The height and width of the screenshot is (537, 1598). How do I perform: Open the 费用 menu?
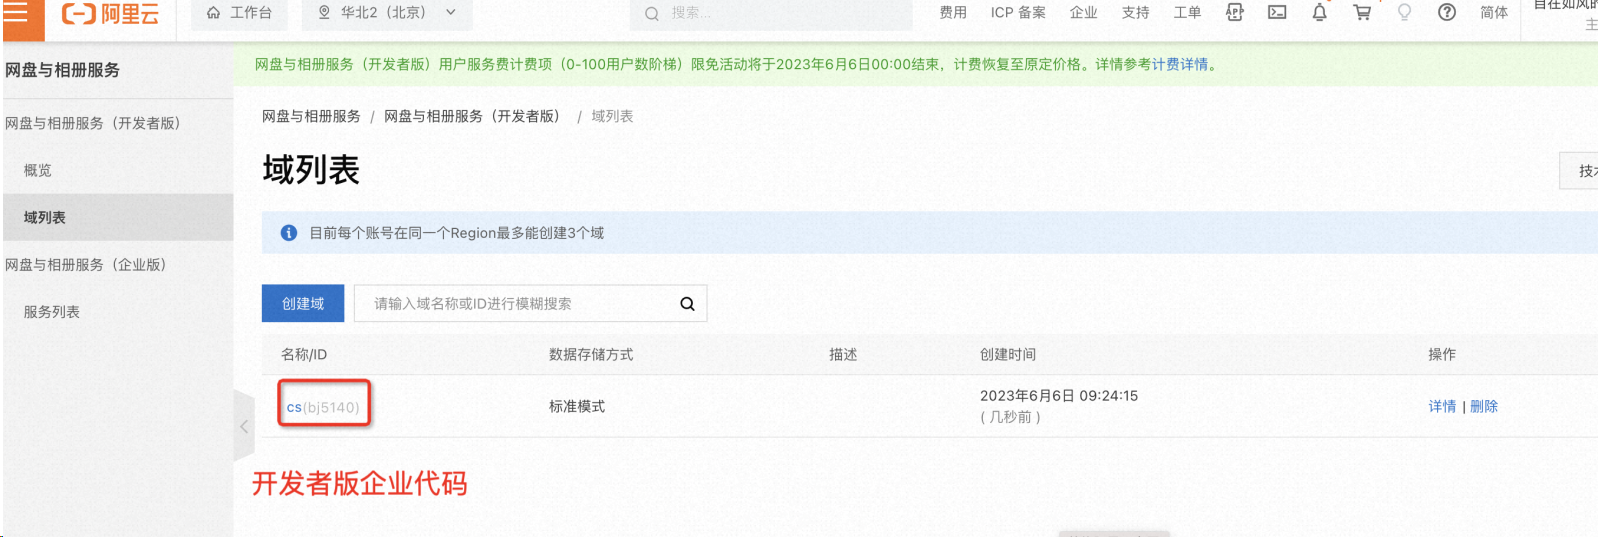point(953,13)
